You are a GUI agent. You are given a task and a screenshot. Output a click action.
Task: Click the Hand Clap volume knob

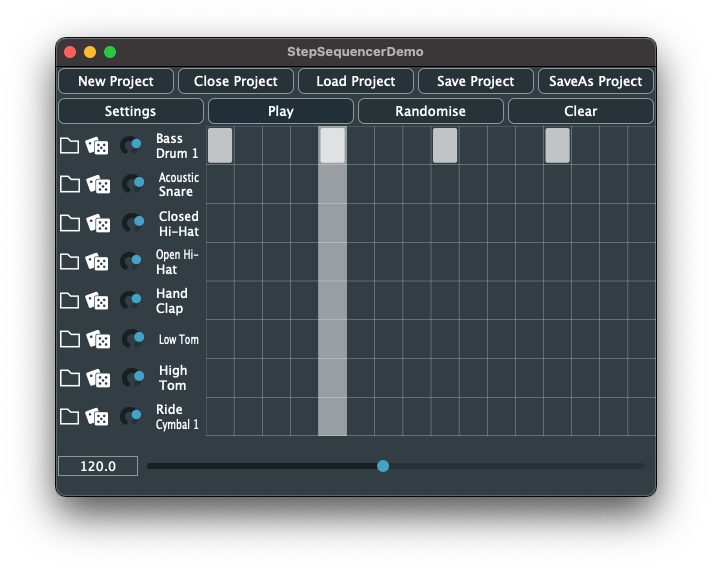[131, 301]
